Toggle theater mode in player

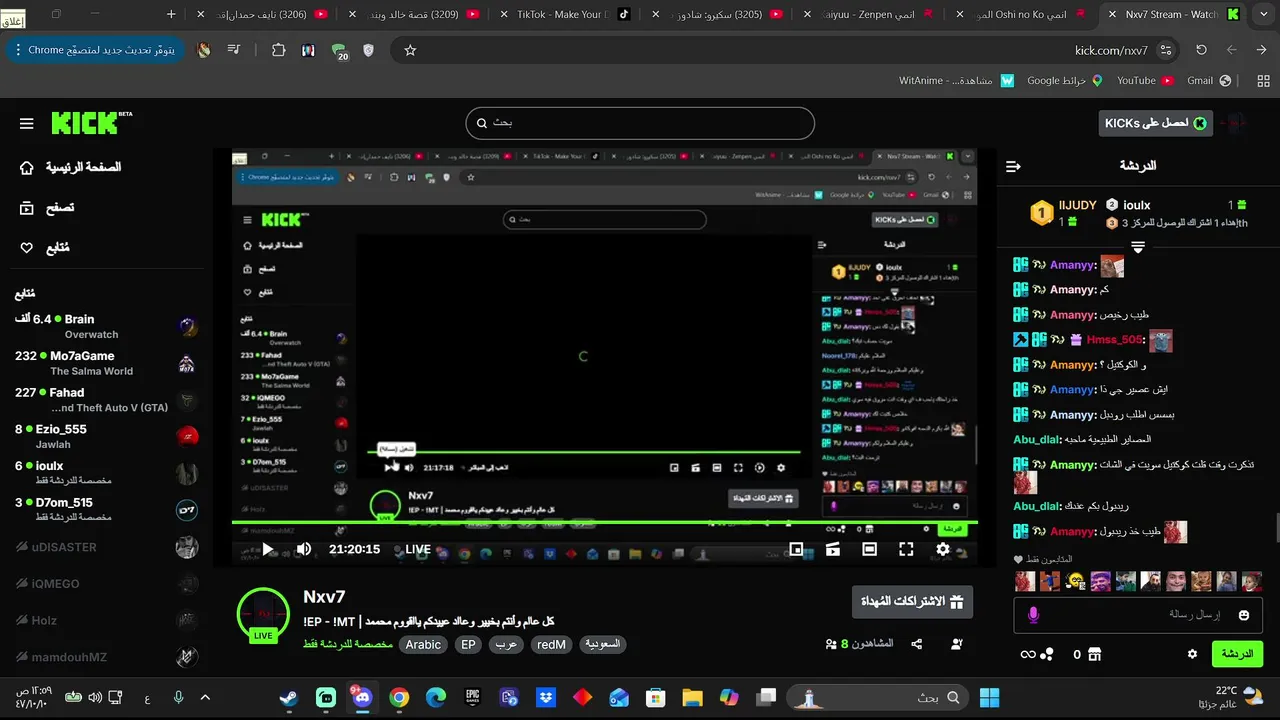(x=870, y=549)
